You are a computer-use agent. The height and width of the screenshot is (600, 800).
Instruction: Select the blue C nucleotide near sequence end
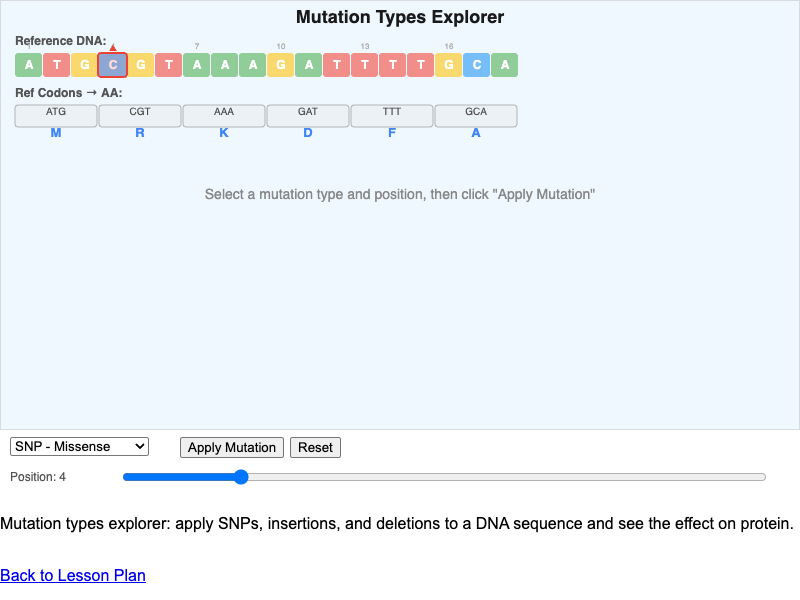[x=477, y=66]
